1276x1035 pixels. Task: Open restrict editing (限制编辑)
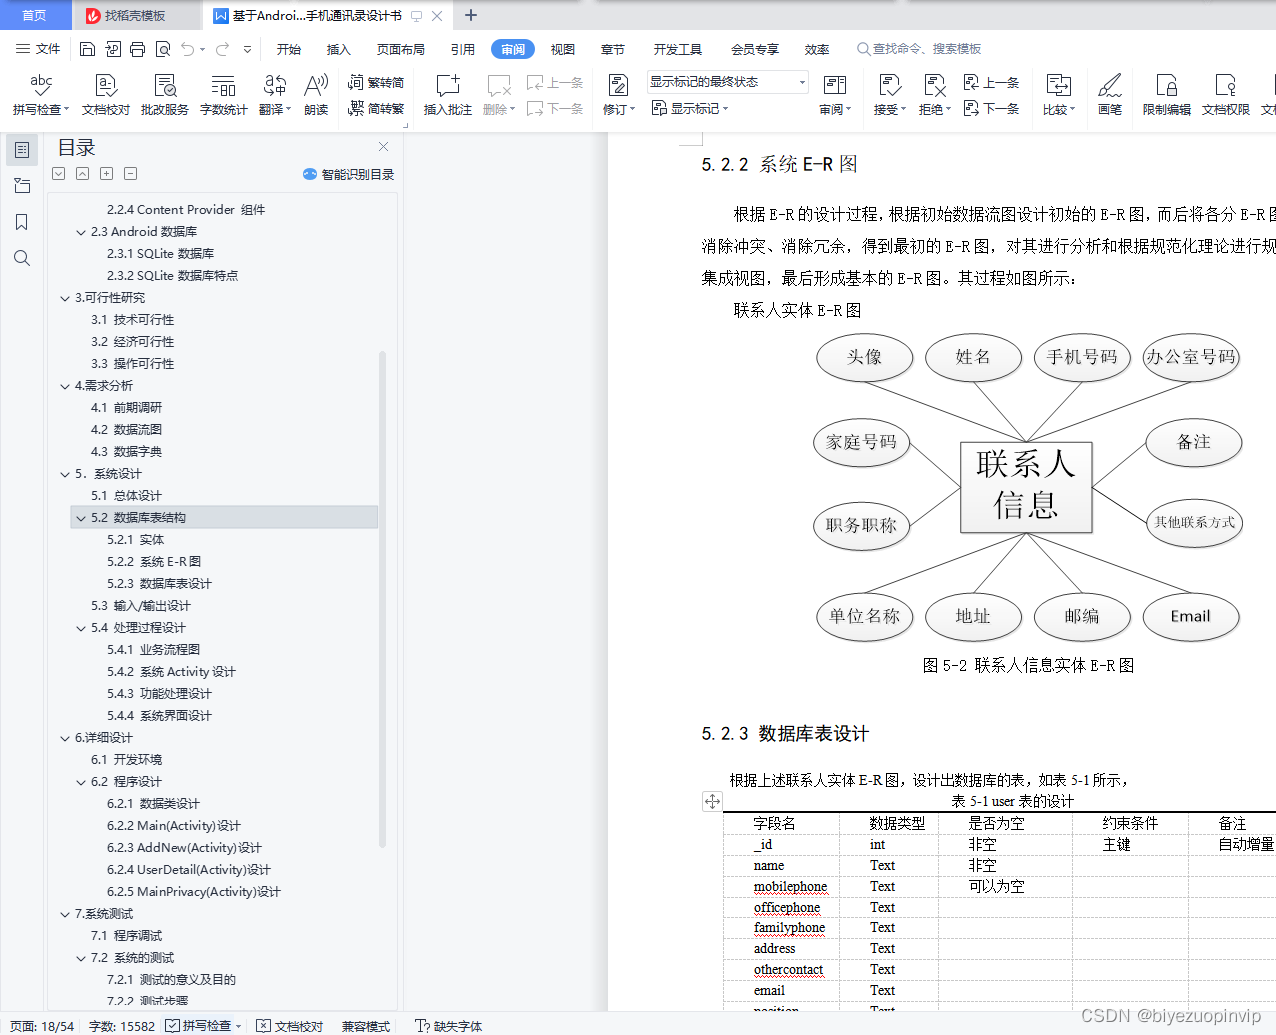tap(1167, 94)
